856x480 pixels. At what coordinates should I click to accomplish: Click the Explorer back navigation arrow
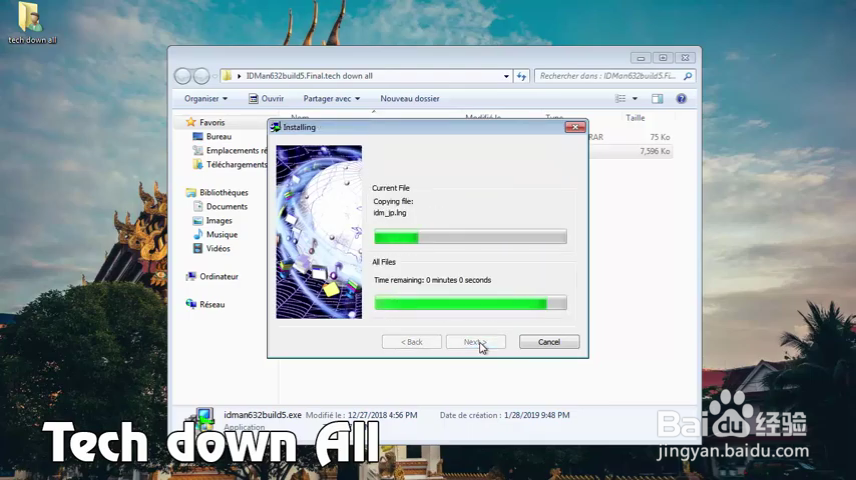[x=183, y=76]
